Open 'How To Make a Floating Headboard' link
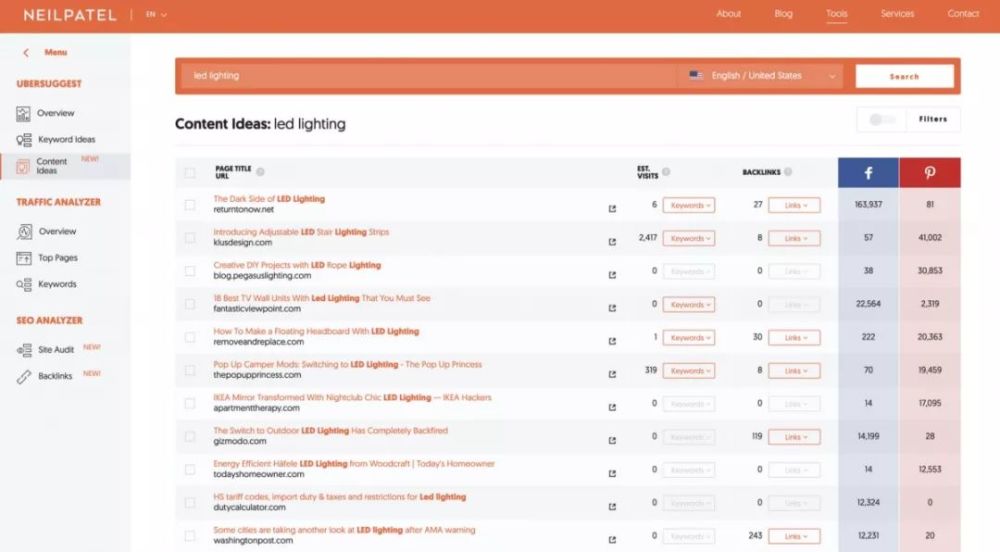Image resolution: width=1000 pixels, height=552 pixels. click(x=316, y=331)
